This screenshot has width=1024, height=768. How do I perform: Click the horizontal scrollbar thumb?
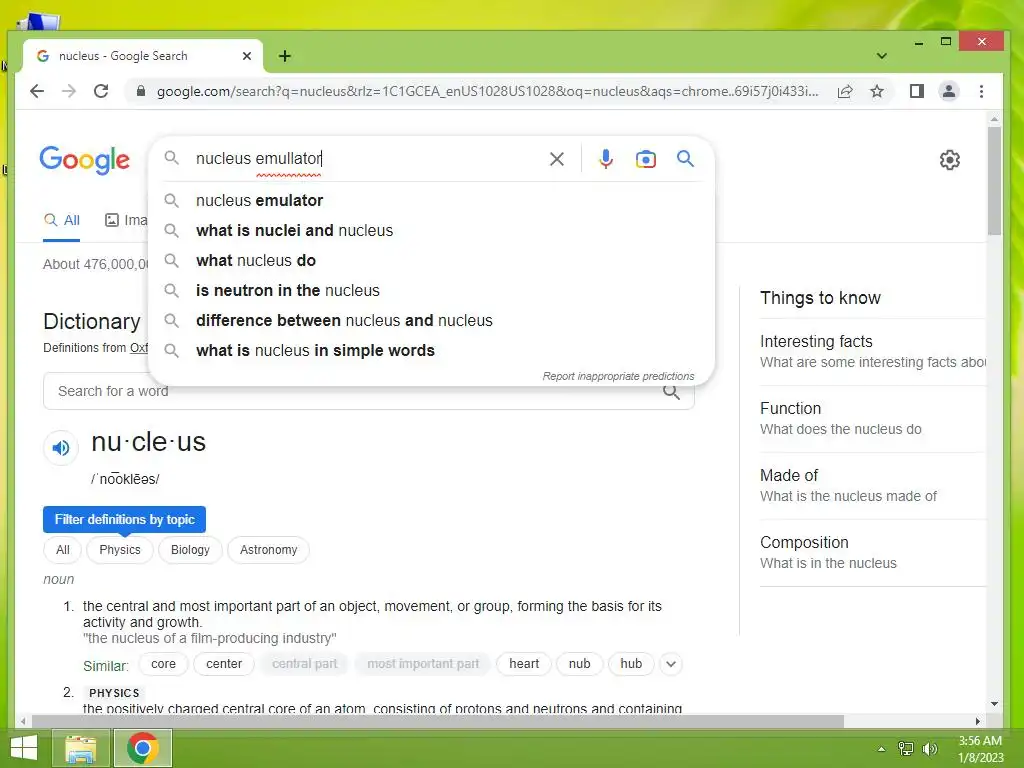(438, 721)
